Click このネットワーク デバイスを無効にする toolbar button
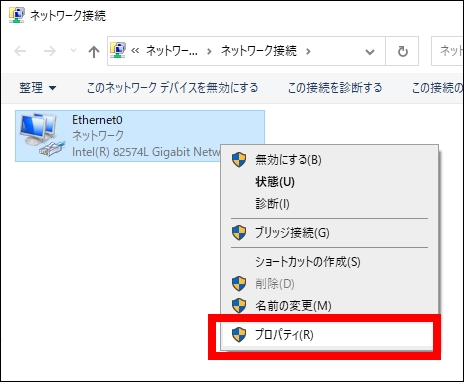This screenshot has height=382, width=464. pyautogui.click(x=172, y=88)
